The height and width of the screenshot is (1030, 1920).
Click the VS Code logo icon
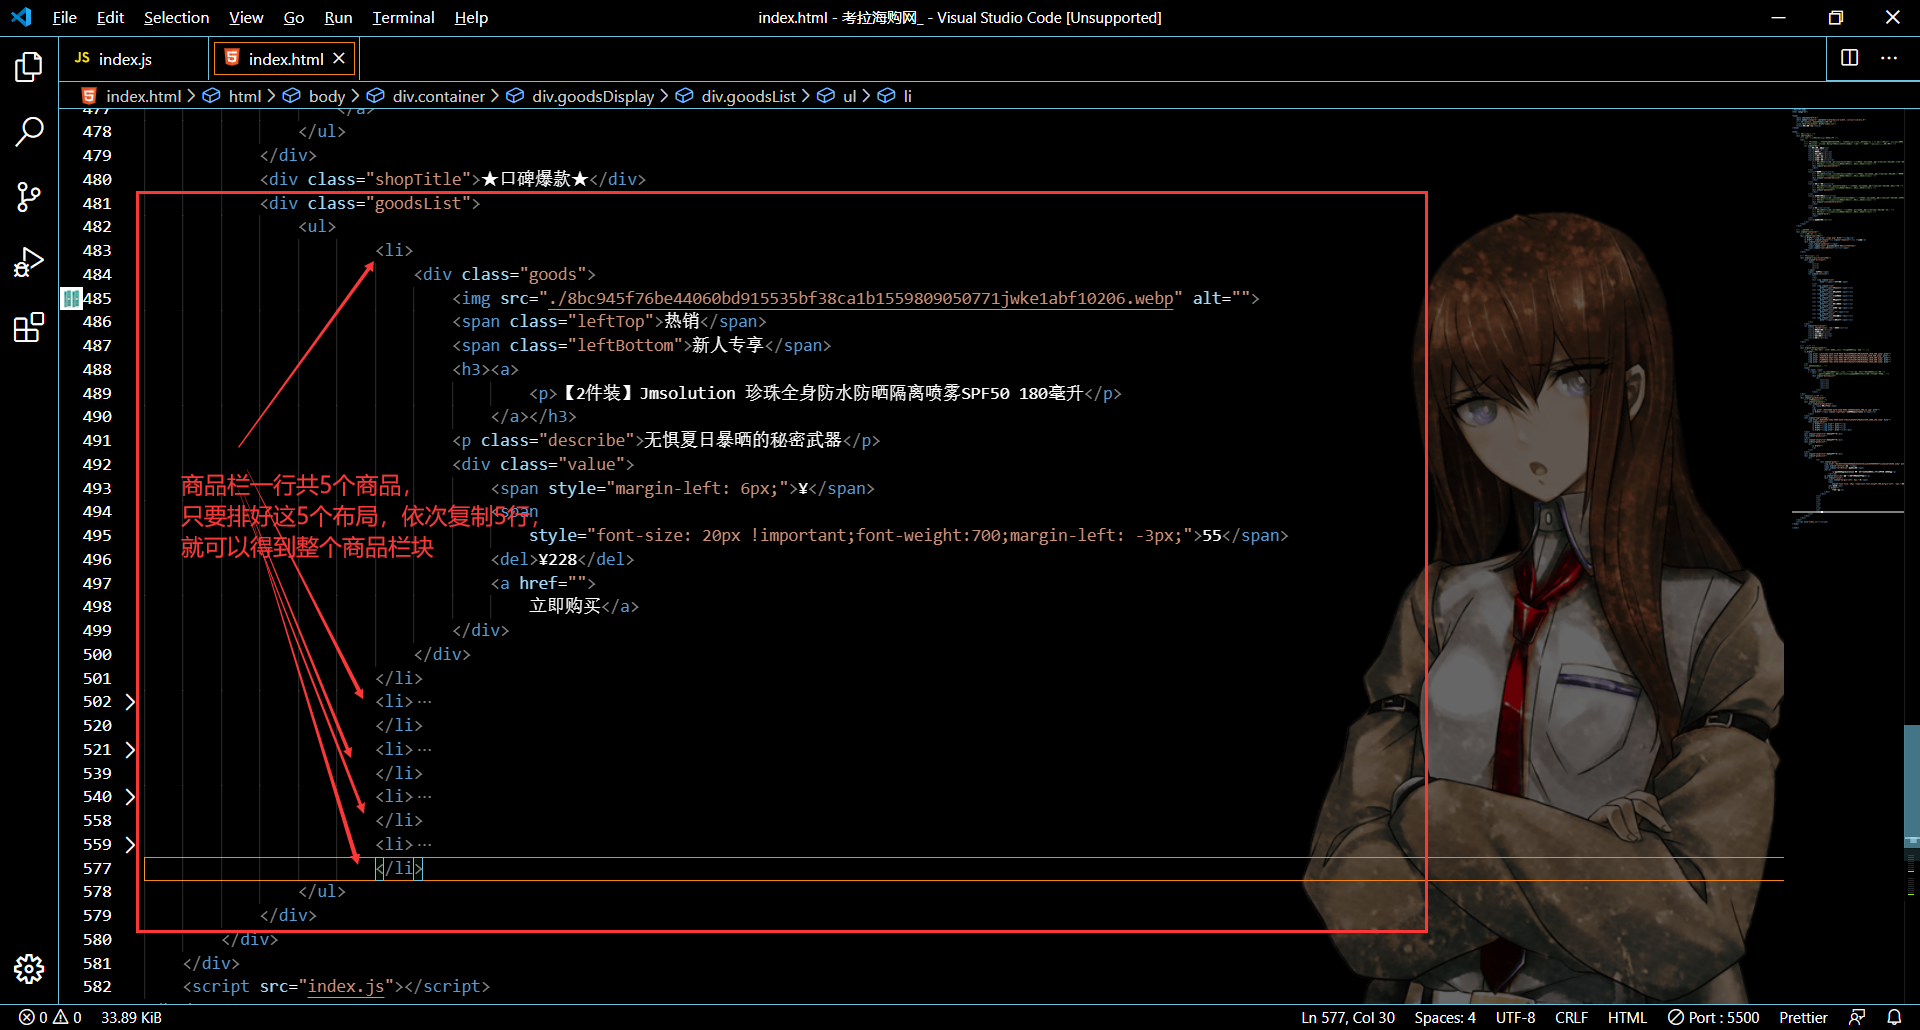(21, 17)
